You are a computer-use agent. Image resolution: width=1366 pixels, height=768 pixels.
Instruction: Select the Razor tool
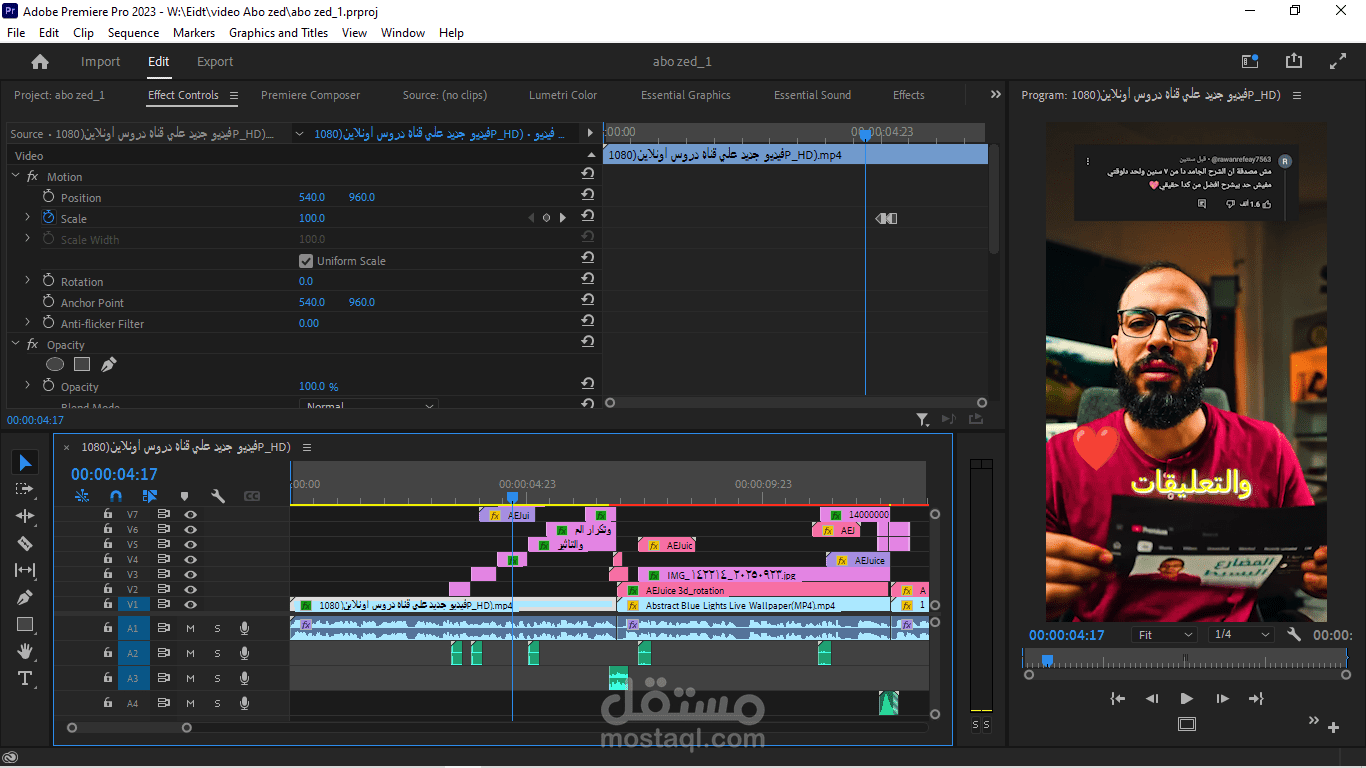coord(26,543)
